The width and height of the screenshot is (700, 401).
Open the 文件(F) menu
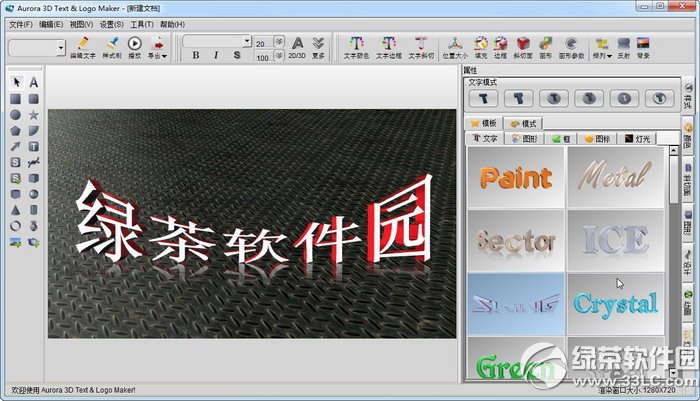[x=21, y=25]
